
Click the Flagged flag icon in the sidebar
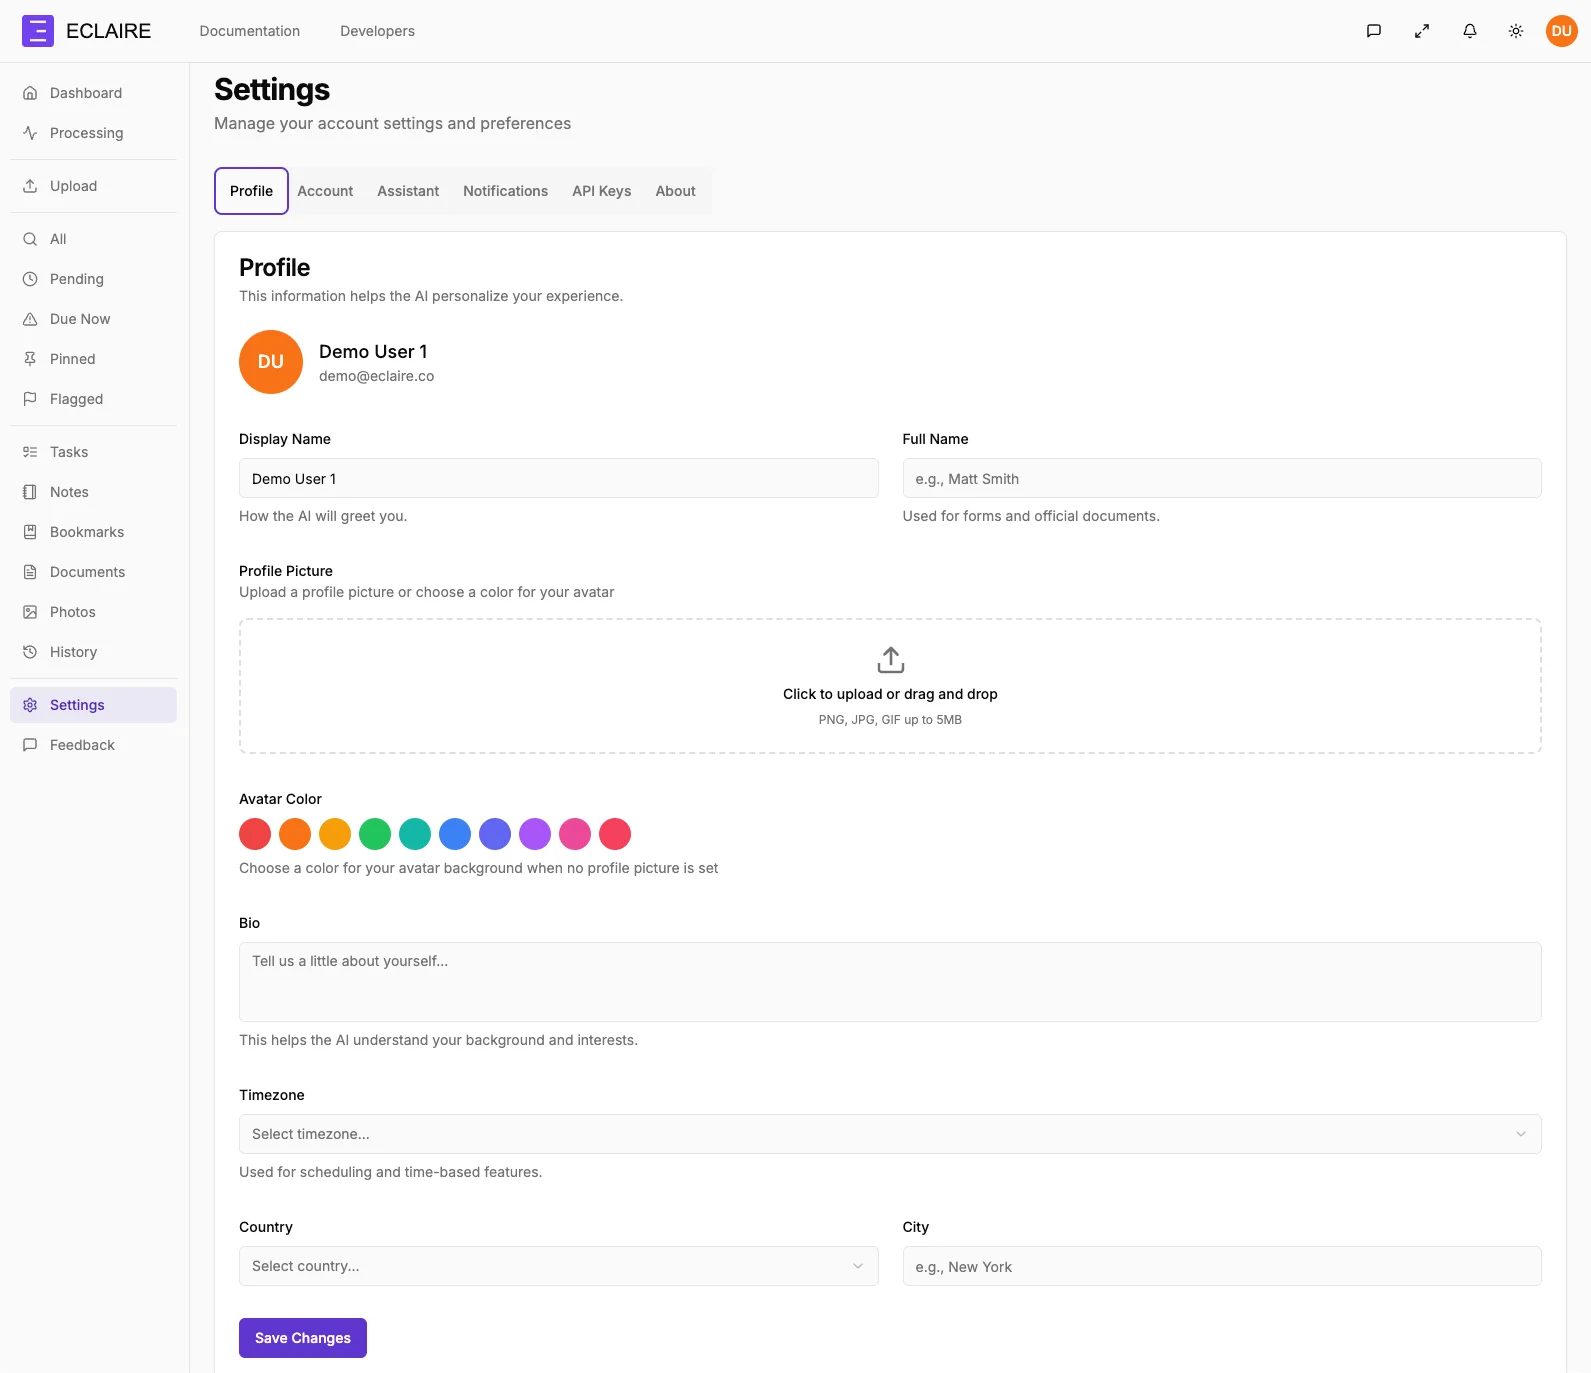(30, 399)
